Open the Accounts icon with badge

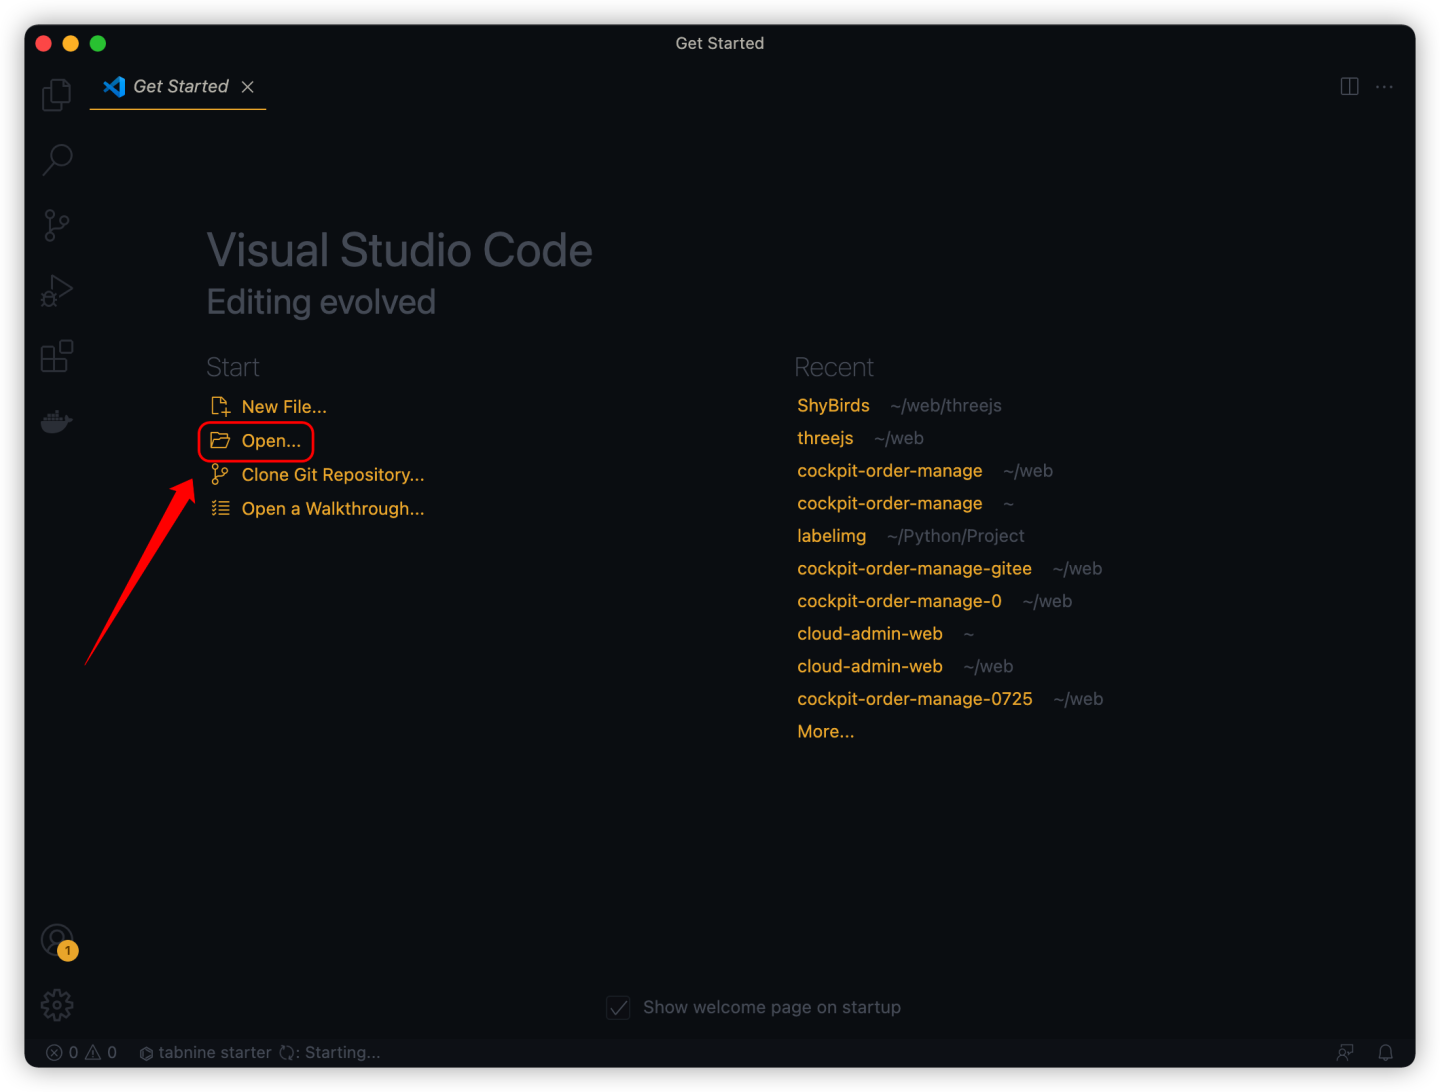click(58, 941)
